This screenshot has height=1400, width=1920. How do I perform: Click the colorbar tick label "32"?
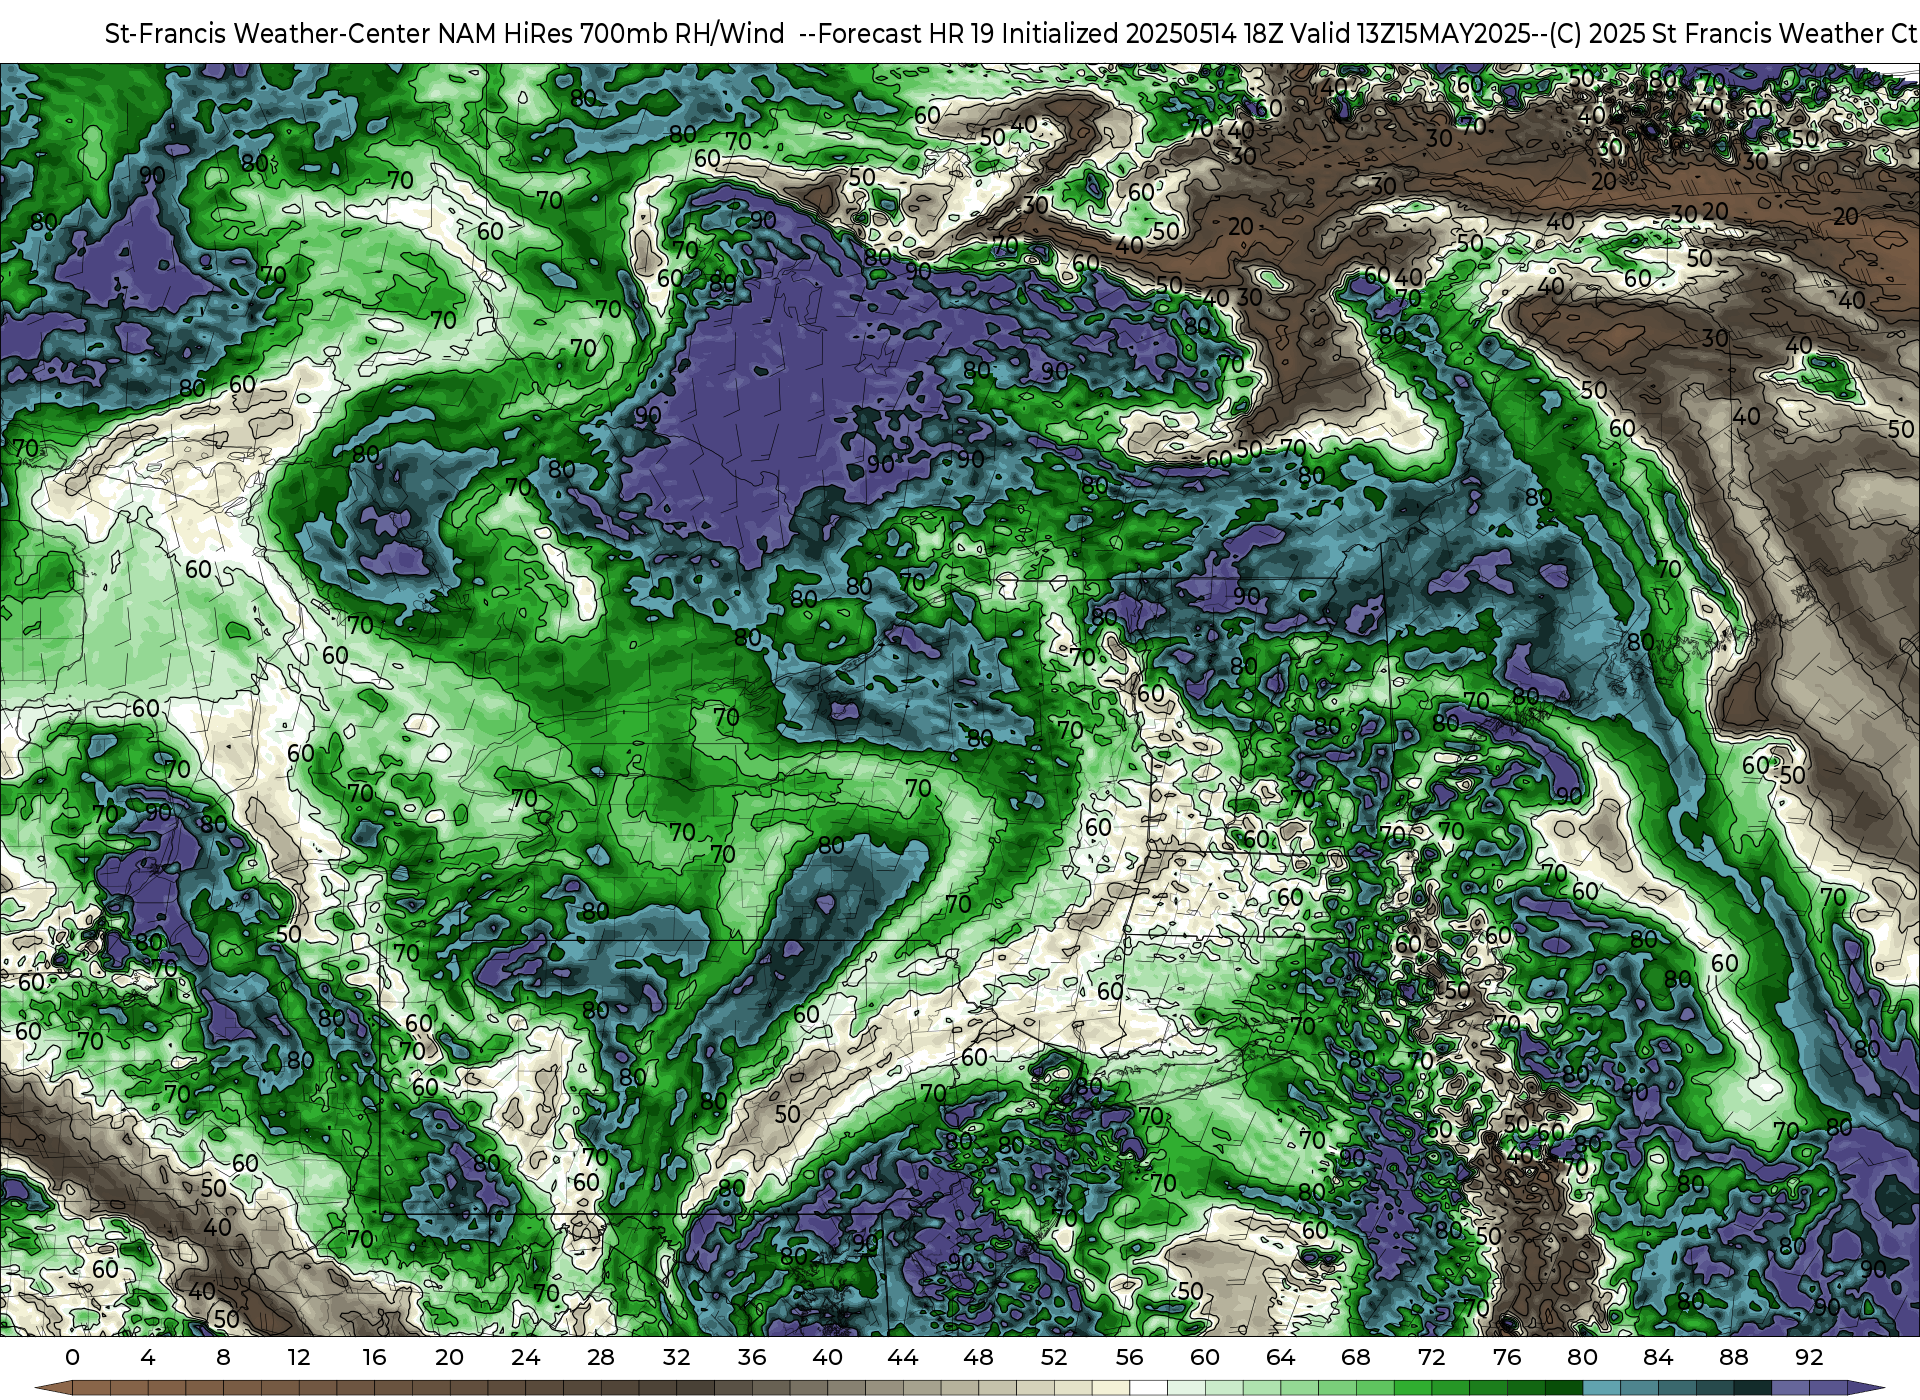pyautogui.click(x=676, y=1357)
